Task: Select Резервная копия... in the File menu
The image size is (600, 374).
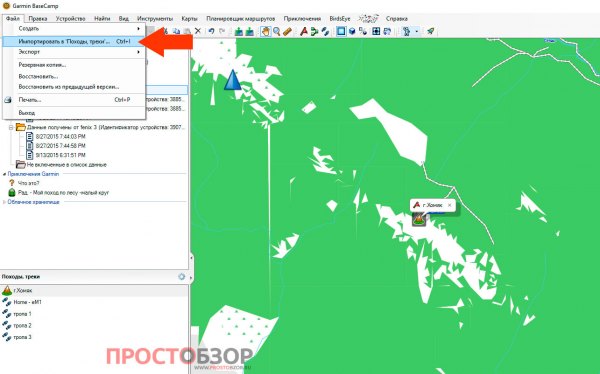Action: click(x=74, y=65)
